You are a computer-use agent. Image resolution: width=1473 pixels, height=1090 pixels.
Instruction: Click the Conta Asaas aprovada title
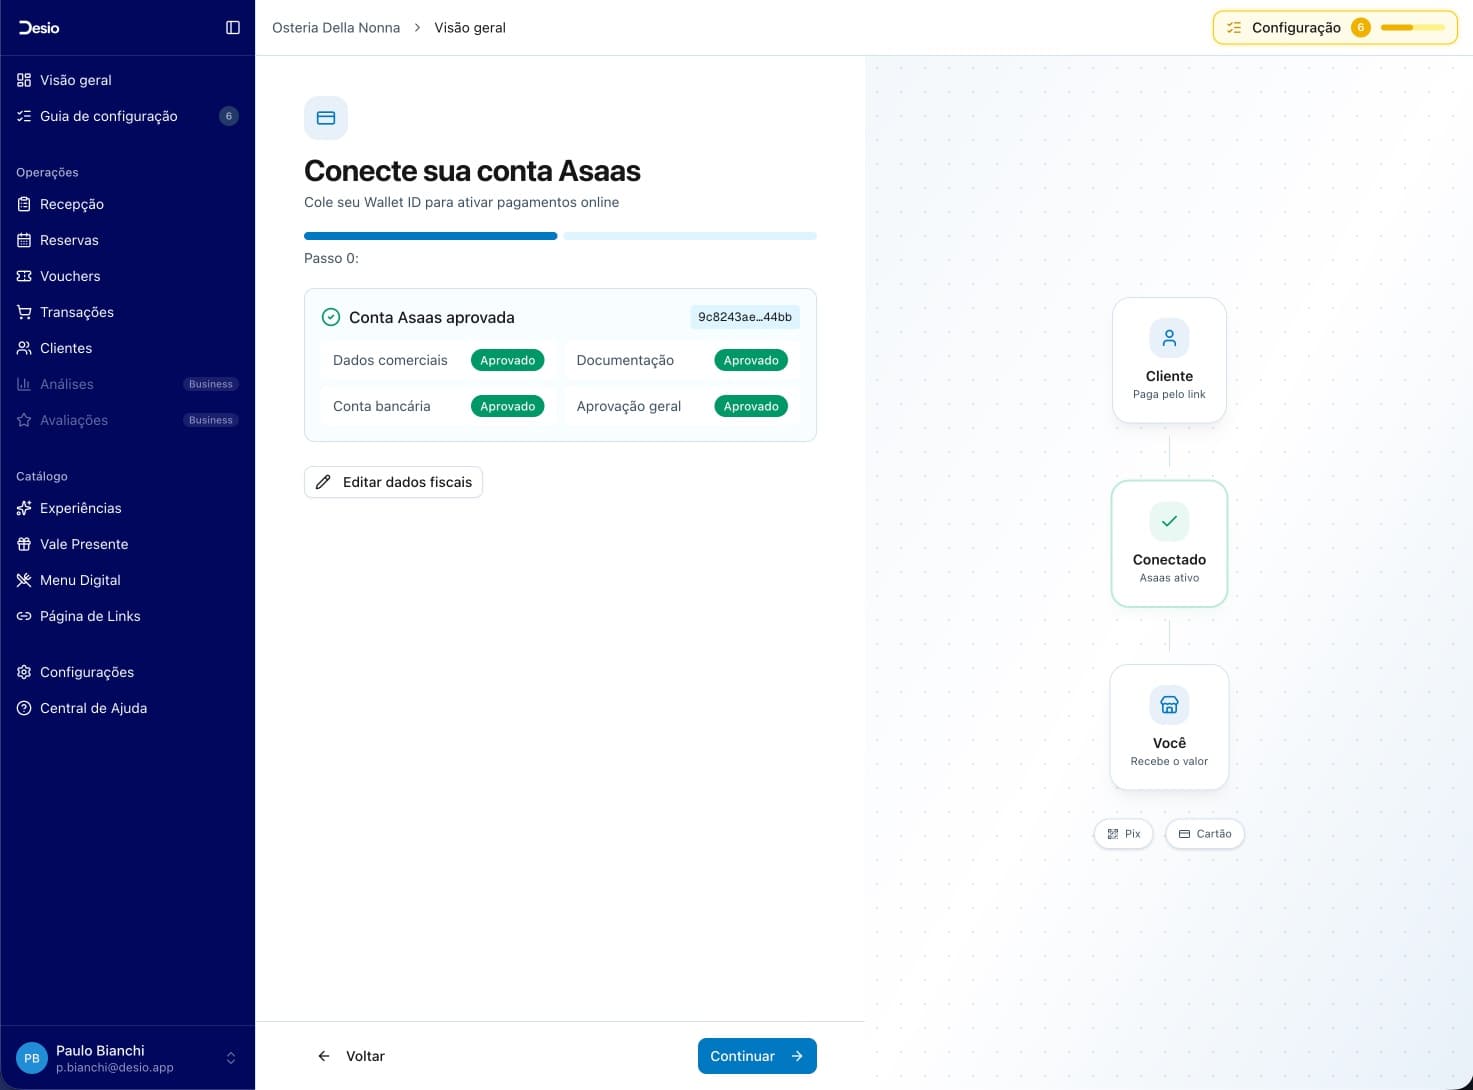pyautogui.click(x=432, y=317)
